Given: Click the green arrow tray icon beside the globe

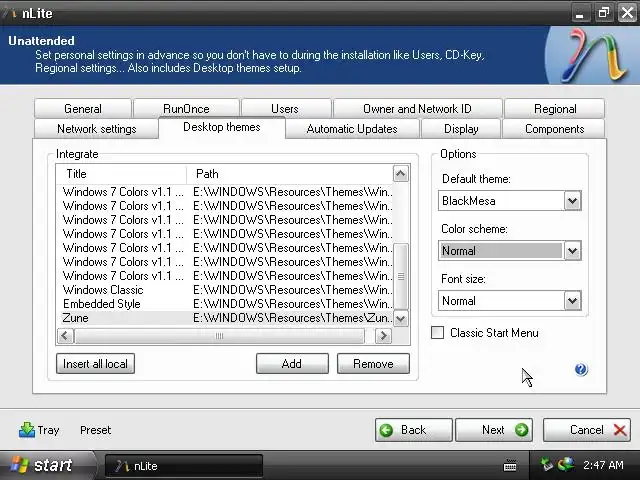Looking at the screenshot, I should (x=547, y=464).
